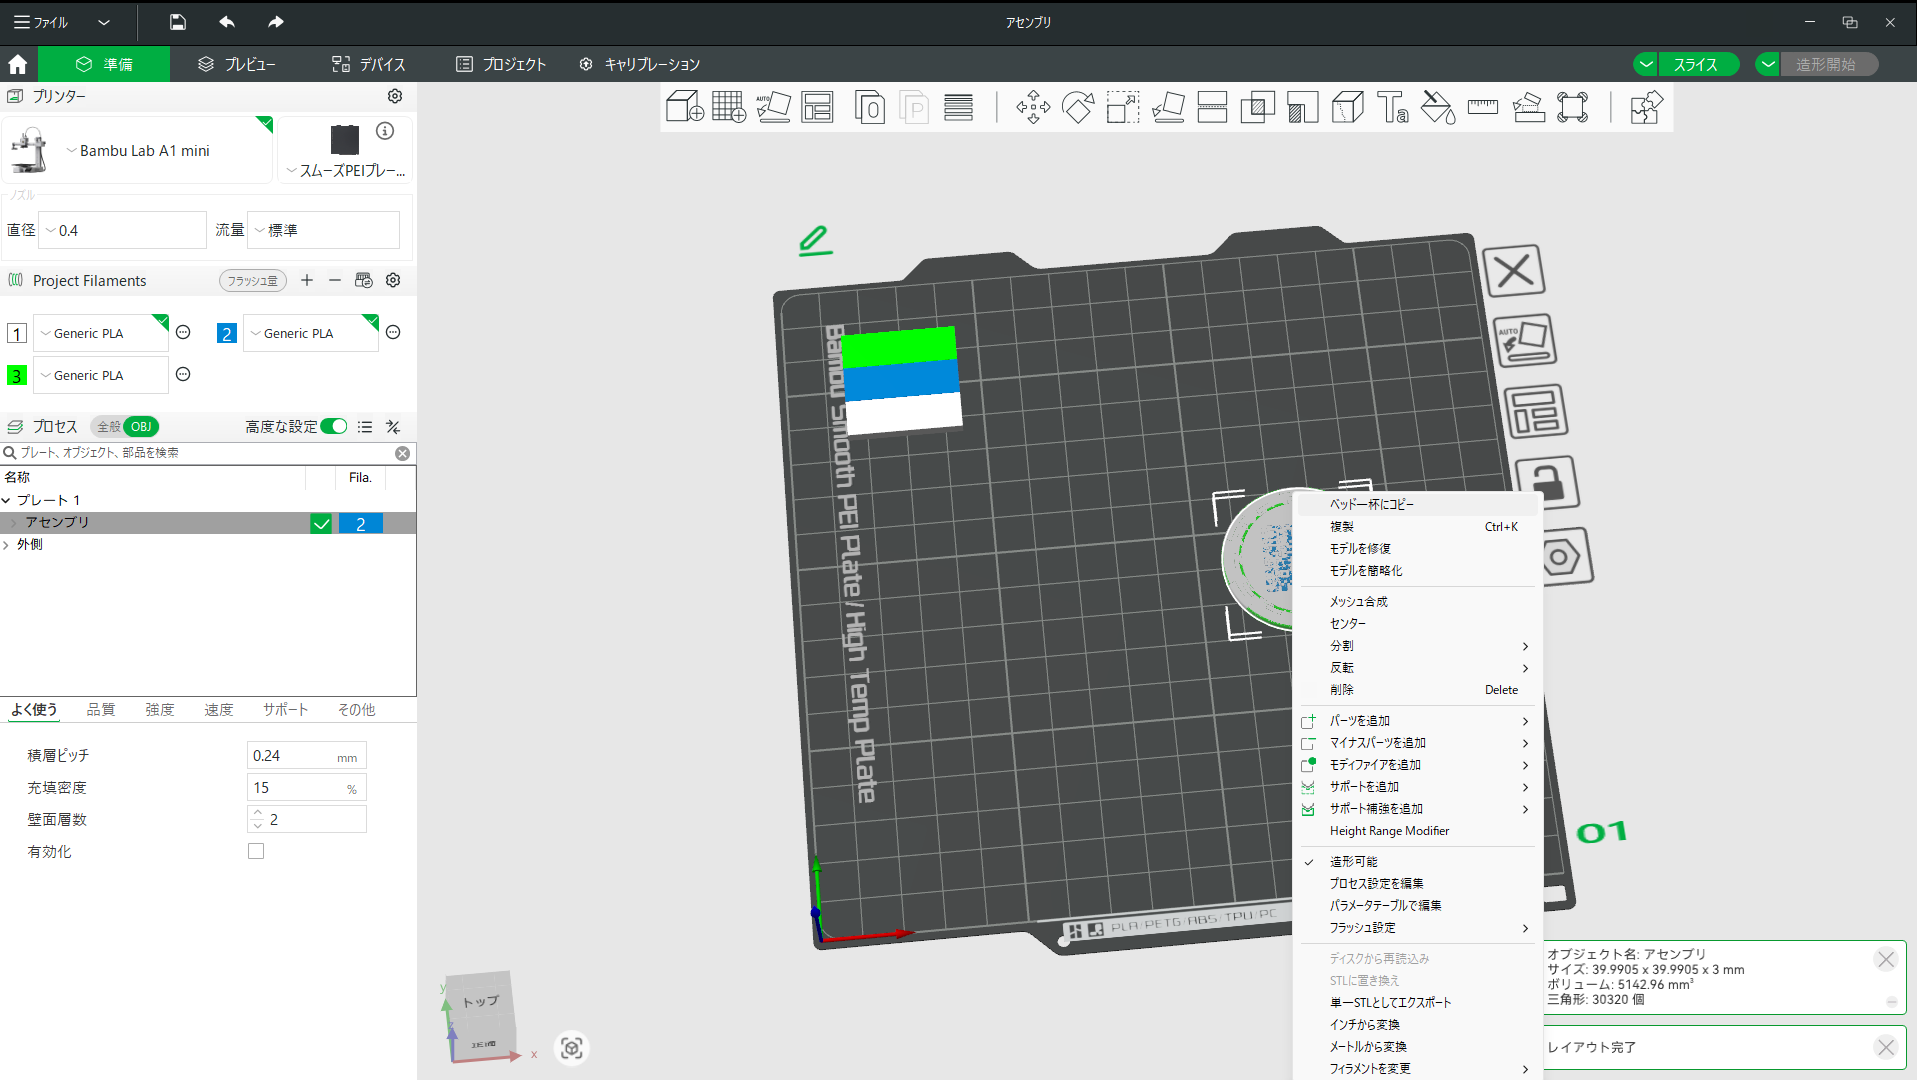Check the 有効化 checkbox

[x=256, y=851]
